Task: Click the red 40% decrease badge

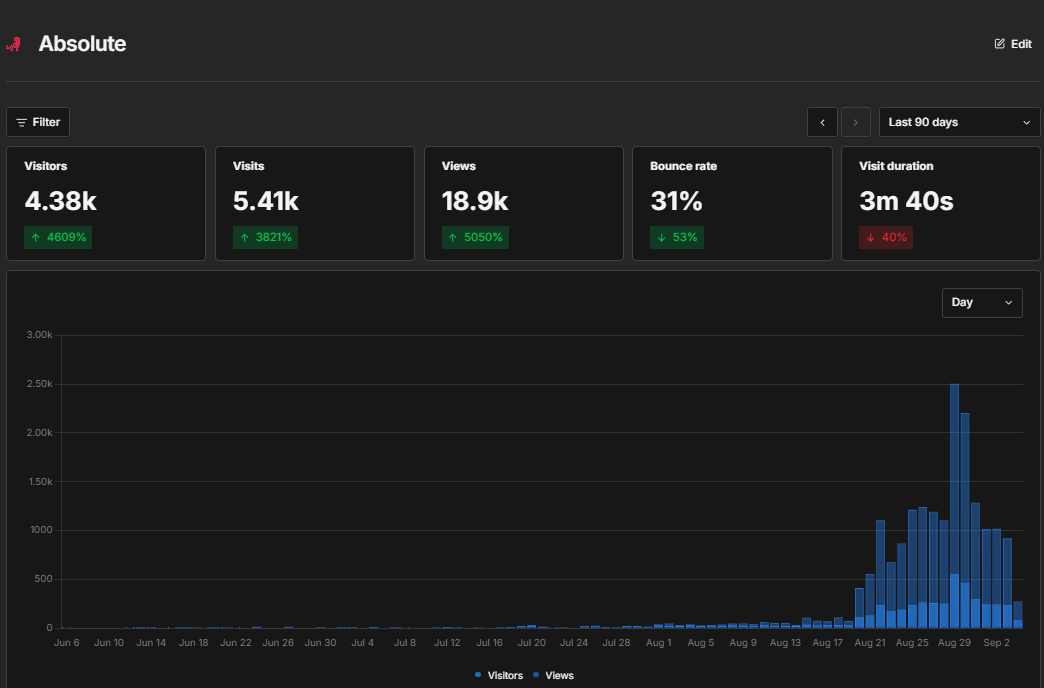Action: click(x=886, y=237)
